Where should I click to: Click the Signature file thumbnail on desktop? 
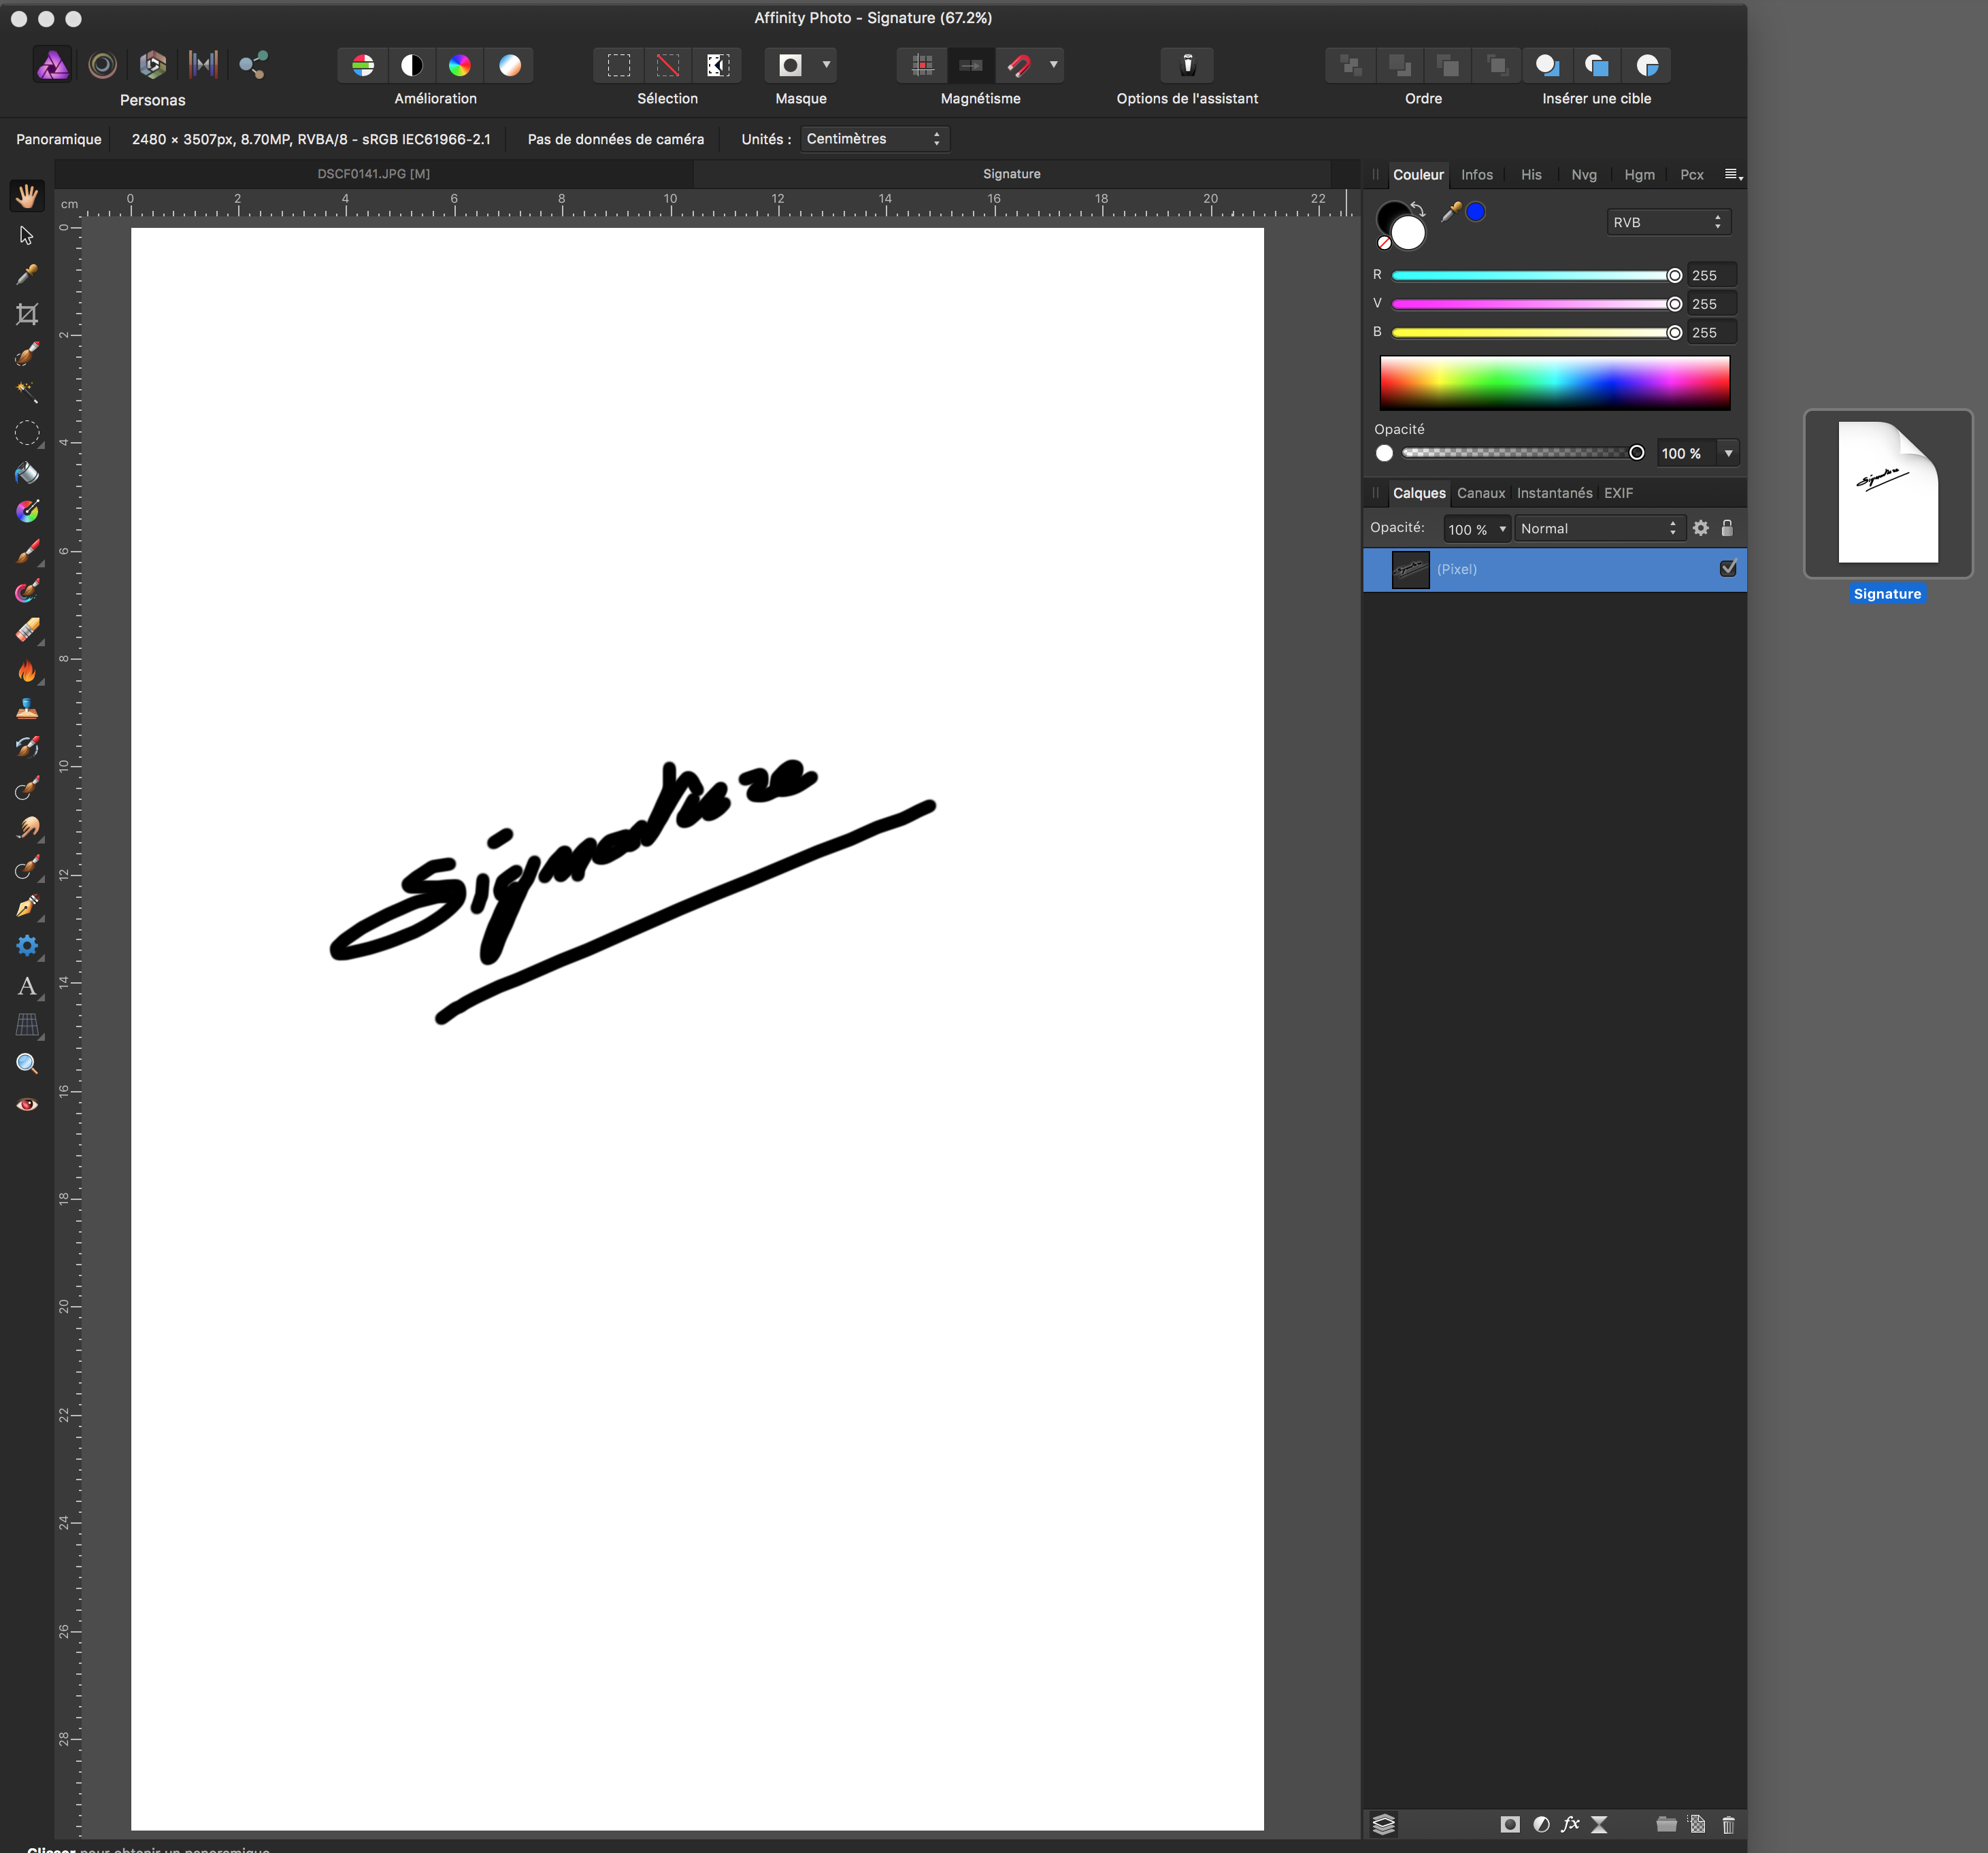tap(1887, 493)
